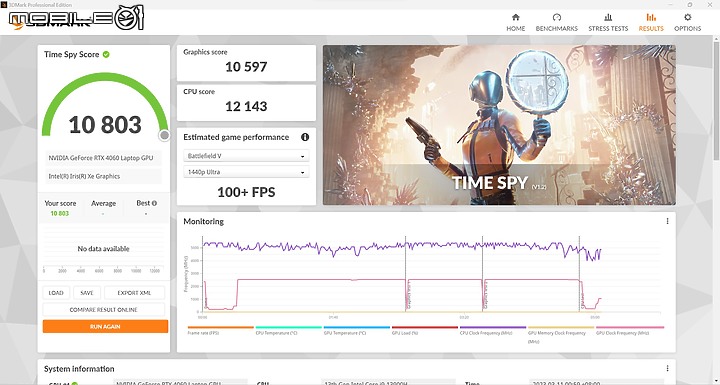720x385 pixels.
Task: Click the Your score value 10 803
Action: coord(60,214)
